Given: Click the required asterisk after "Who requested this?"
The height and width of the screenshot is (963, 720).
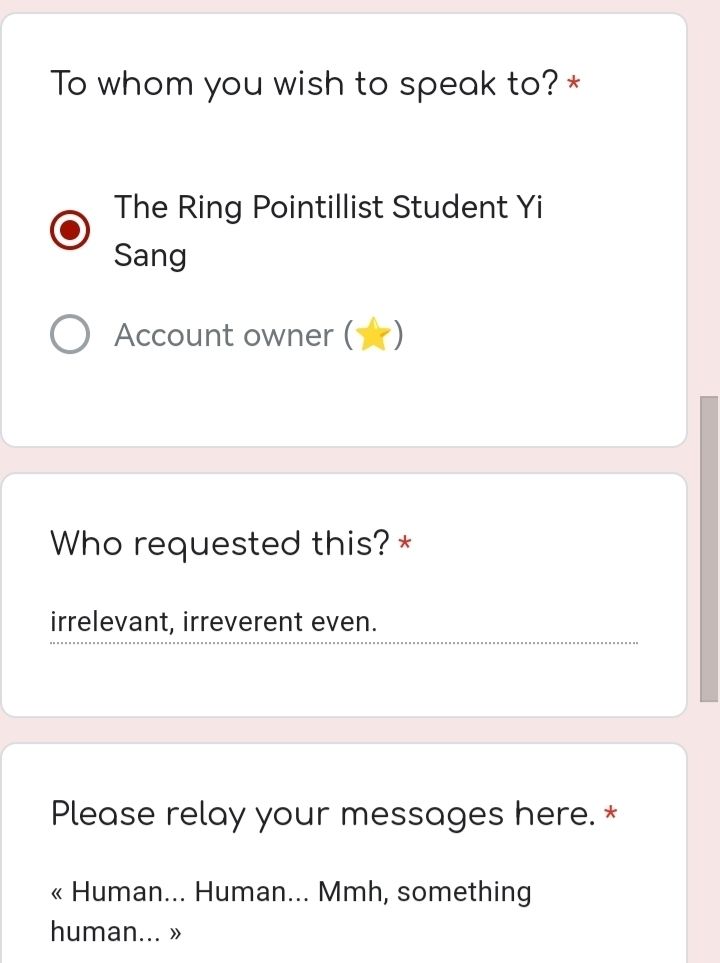Looking at the screenshot, I should click(405, 544).
